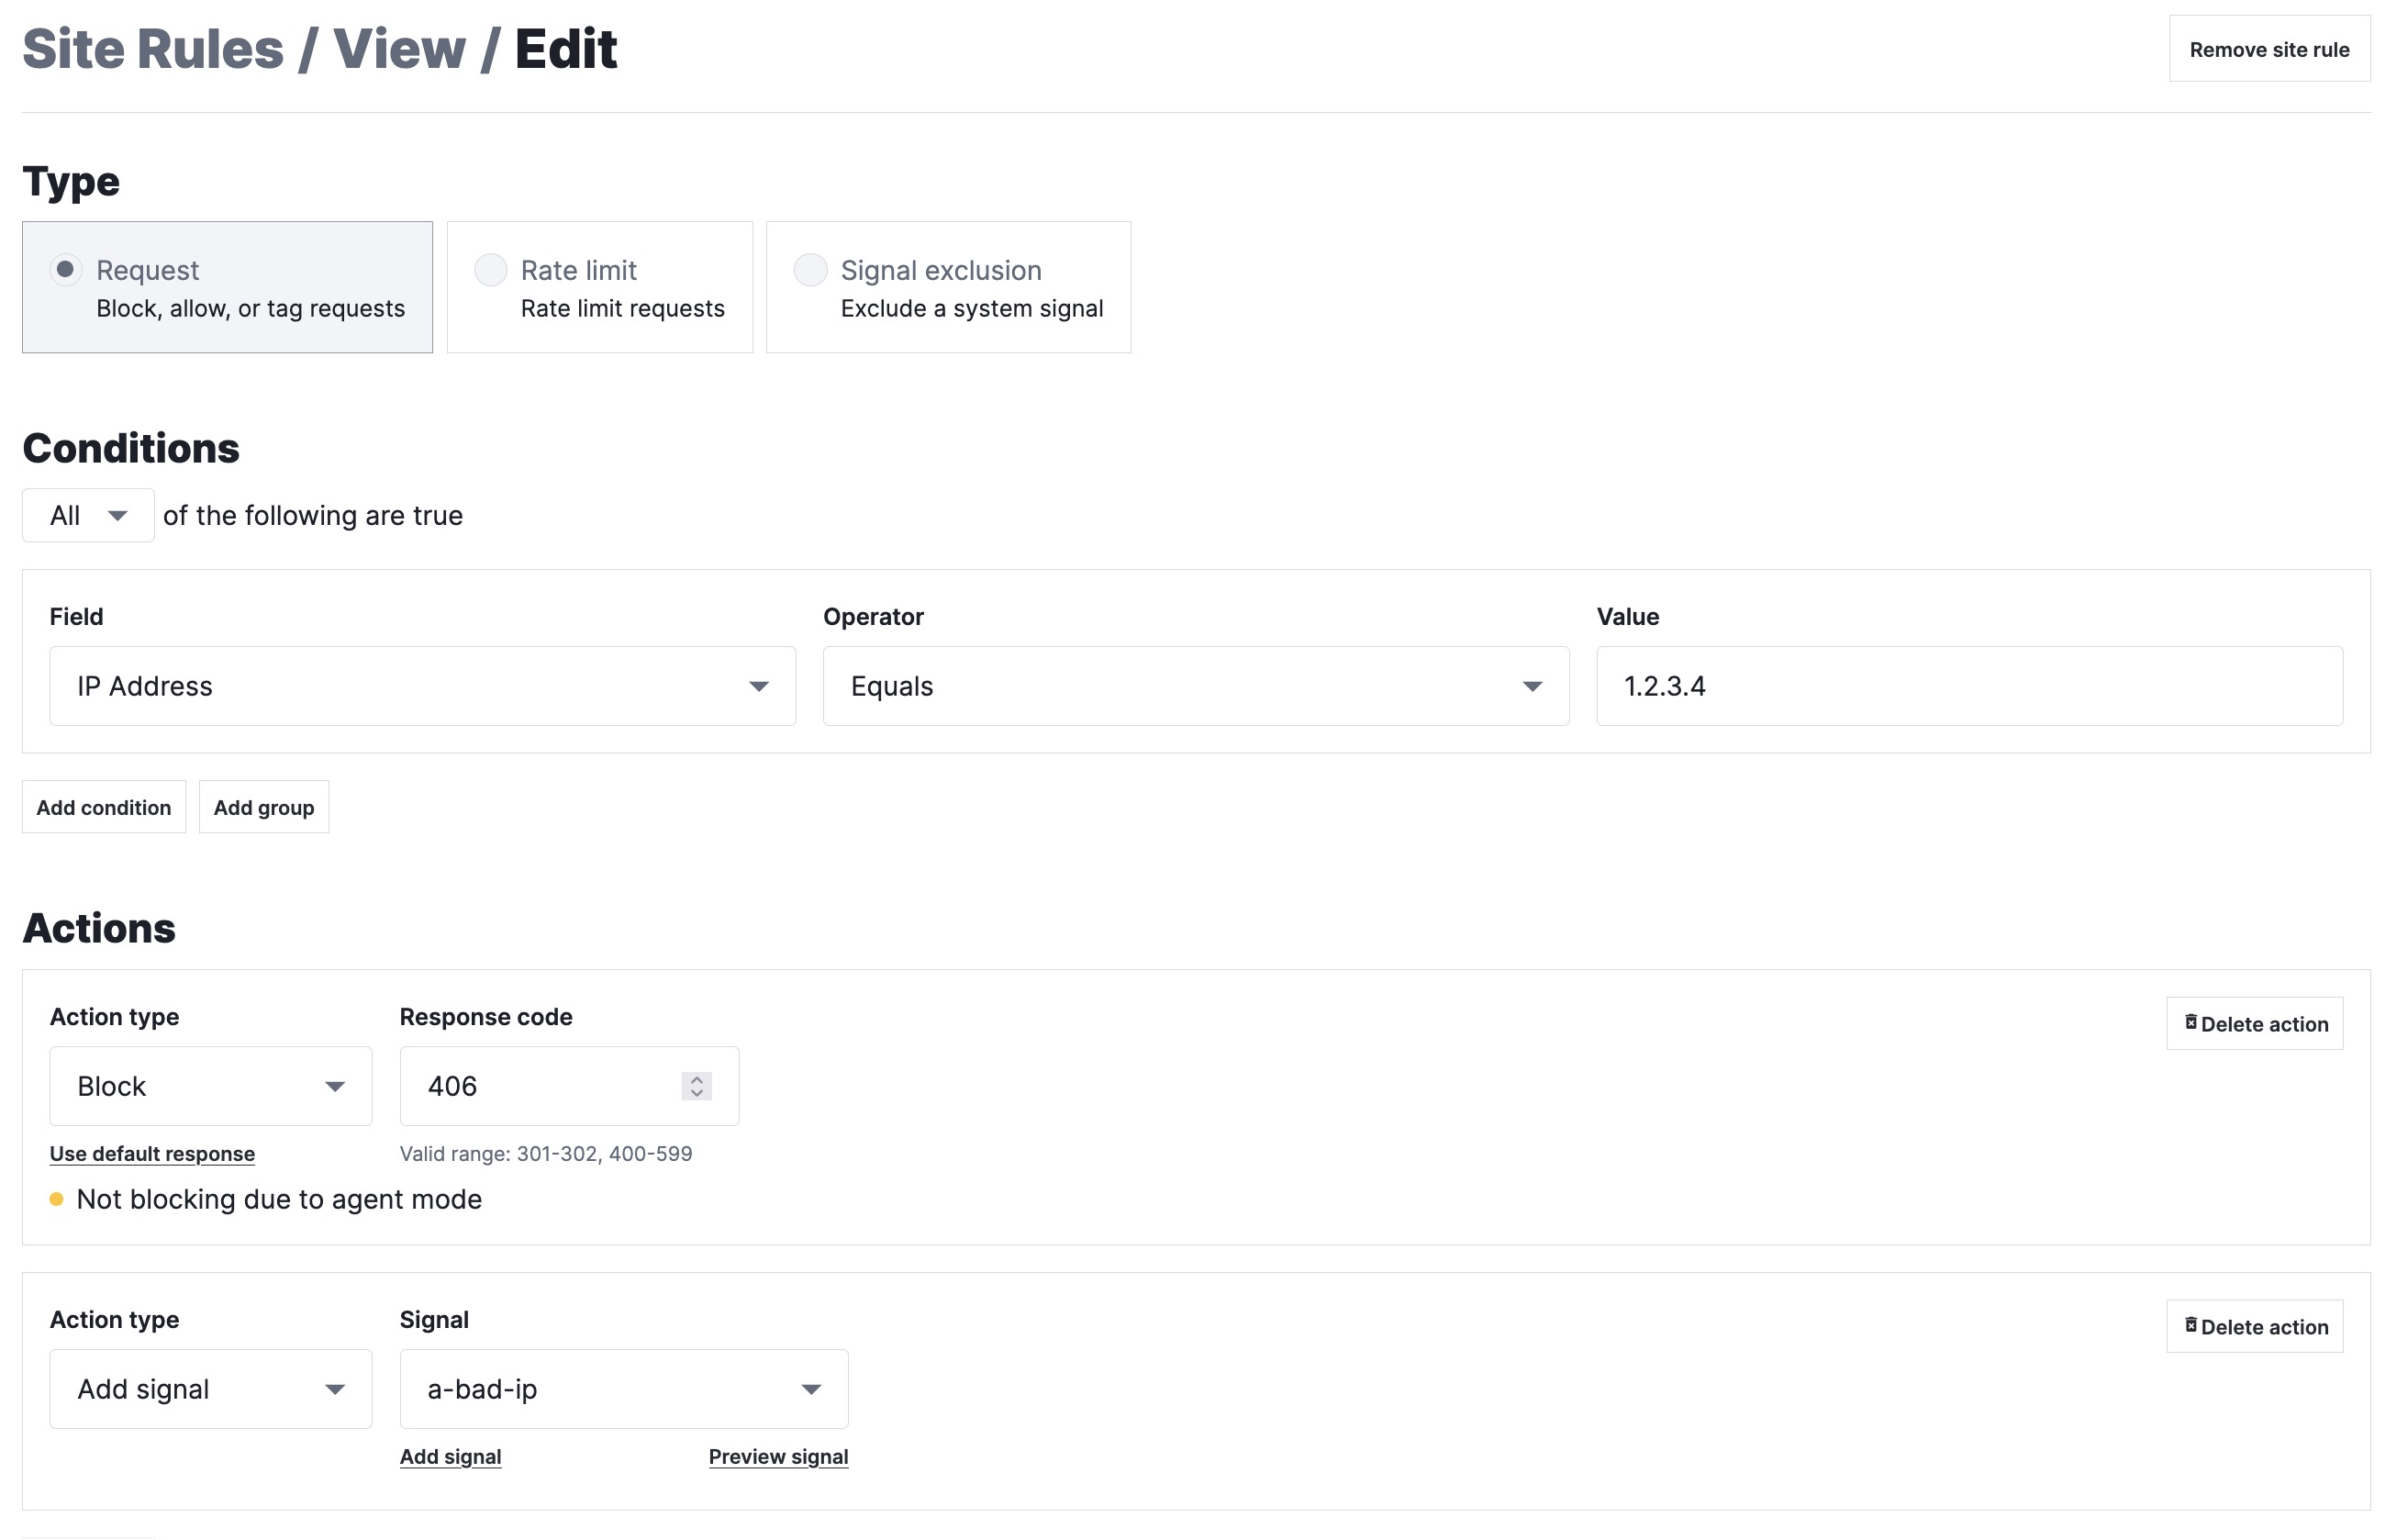Viewport: 2408px width, 1540px height.
Task: Click the Remove site rule button
Action: pyautogui.click(x=2268, y=49)
